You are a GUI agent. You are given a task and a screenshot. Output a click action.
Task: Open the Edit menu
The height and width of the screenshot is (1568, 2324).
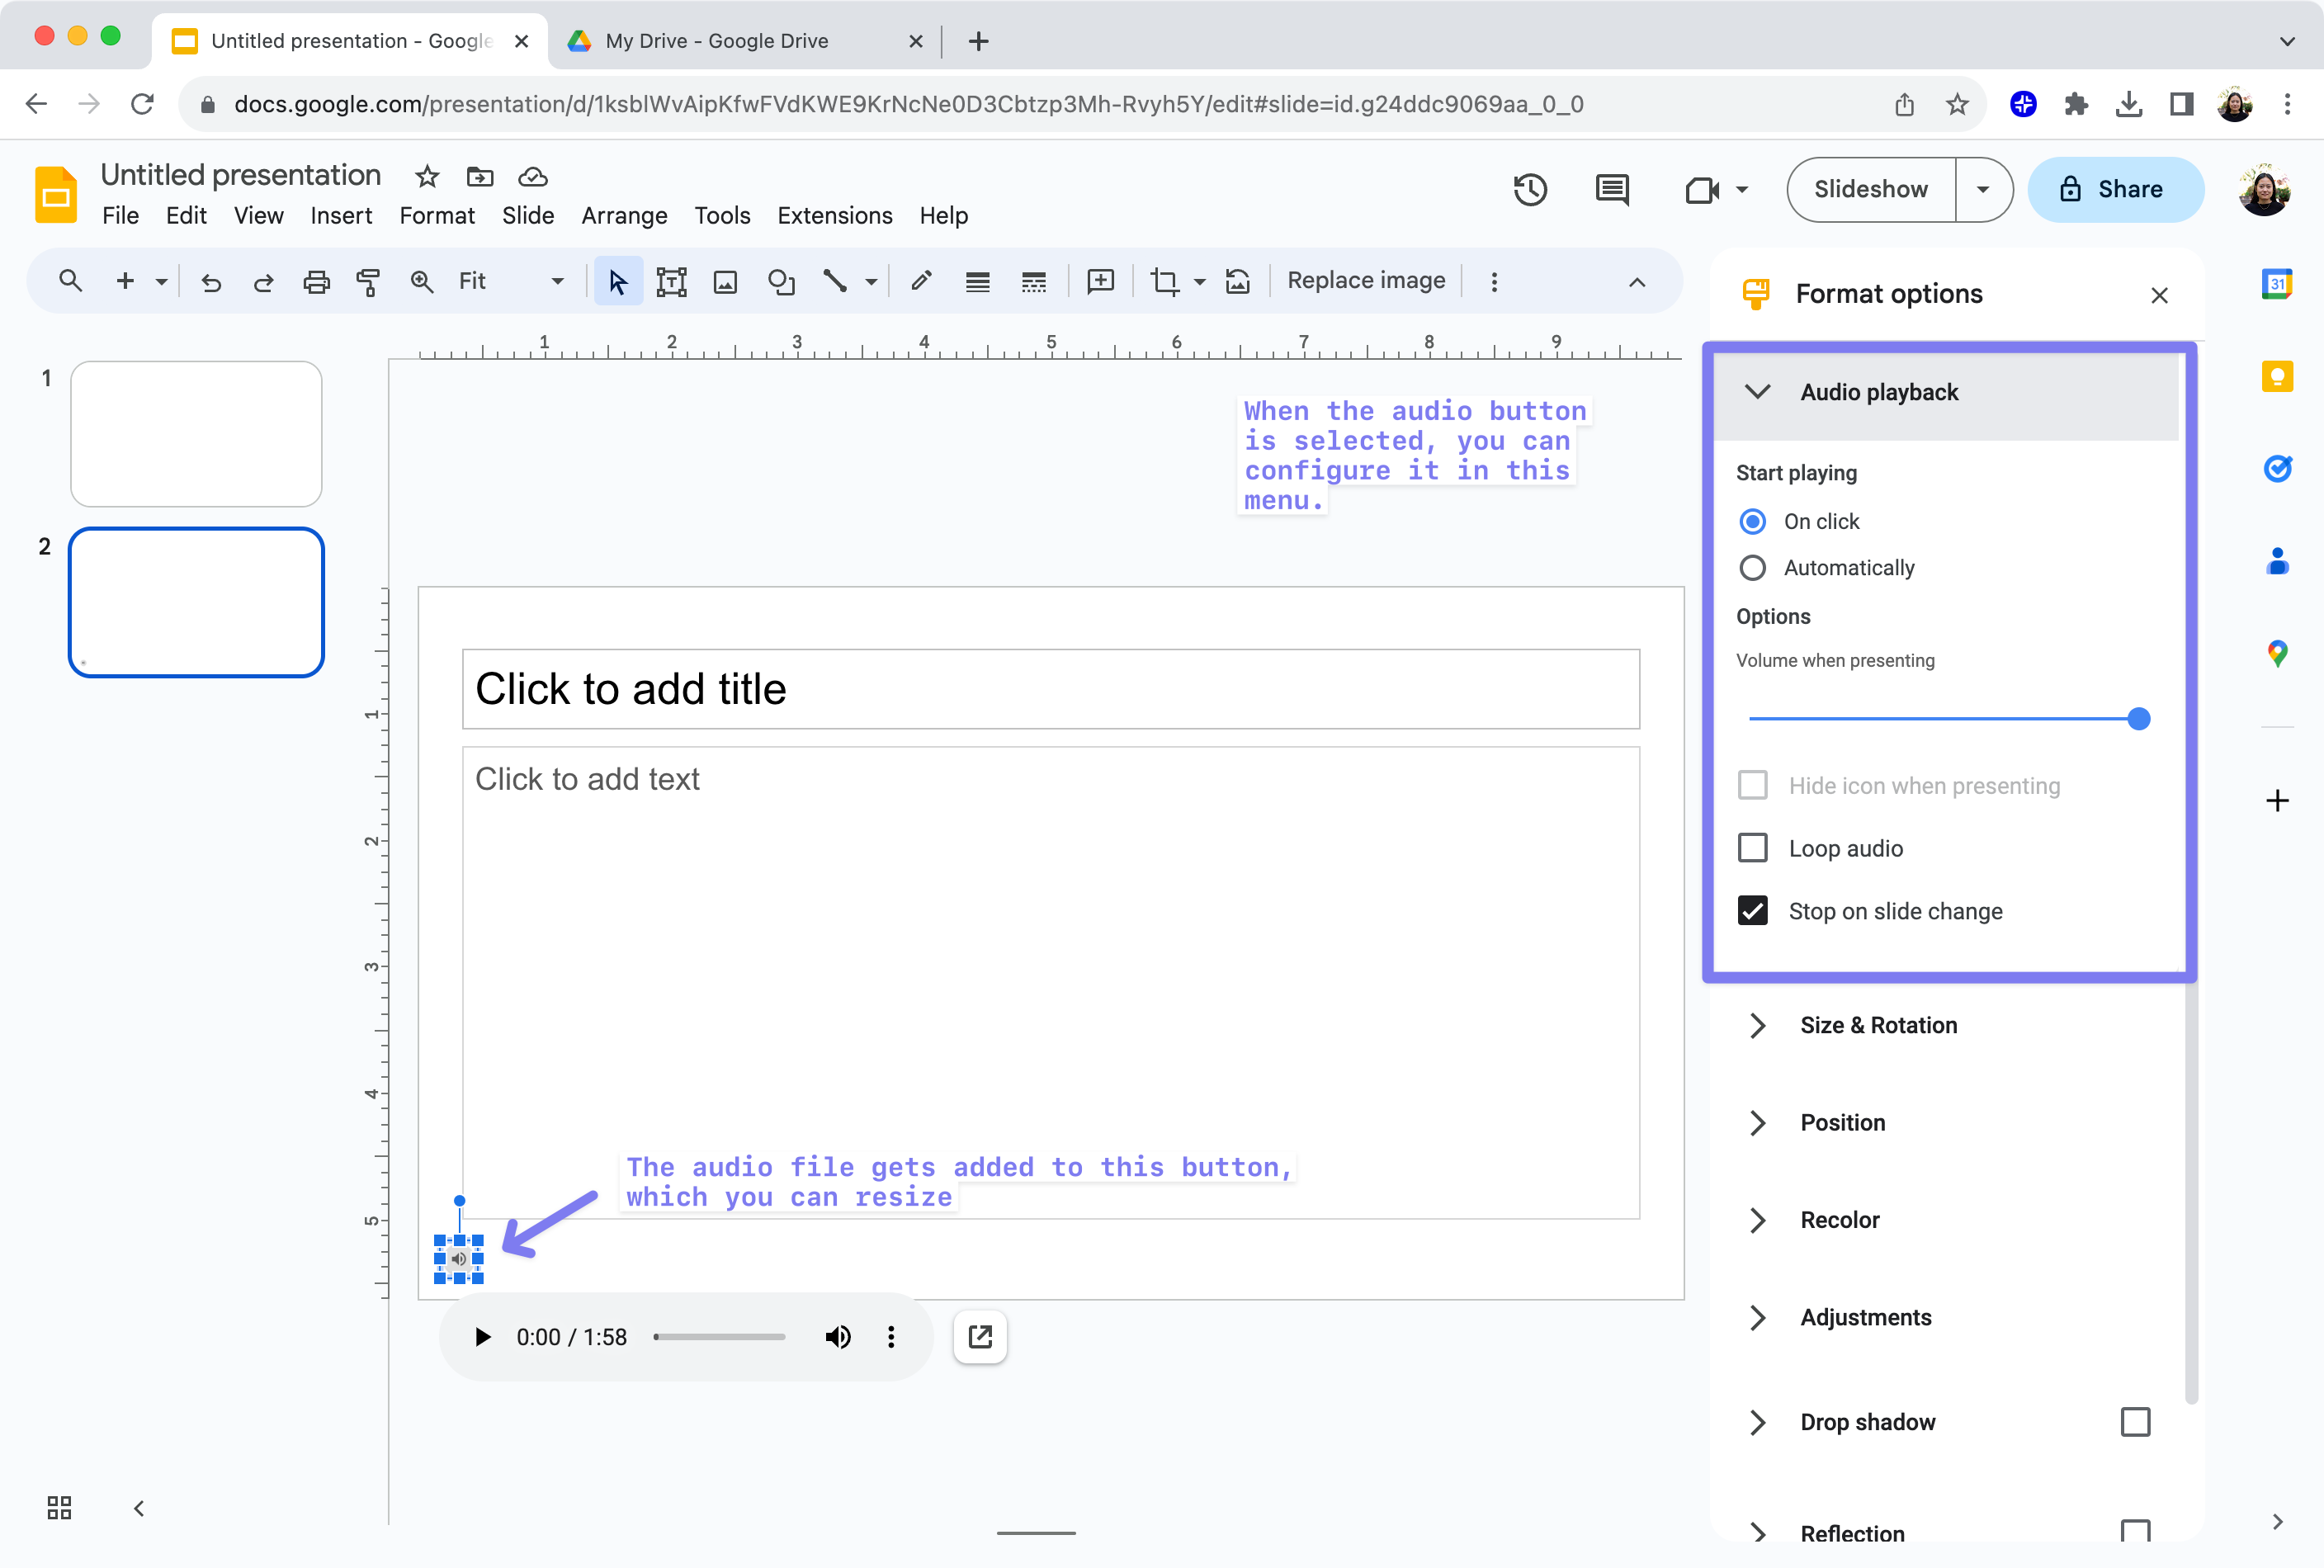[x=186, y=215]
